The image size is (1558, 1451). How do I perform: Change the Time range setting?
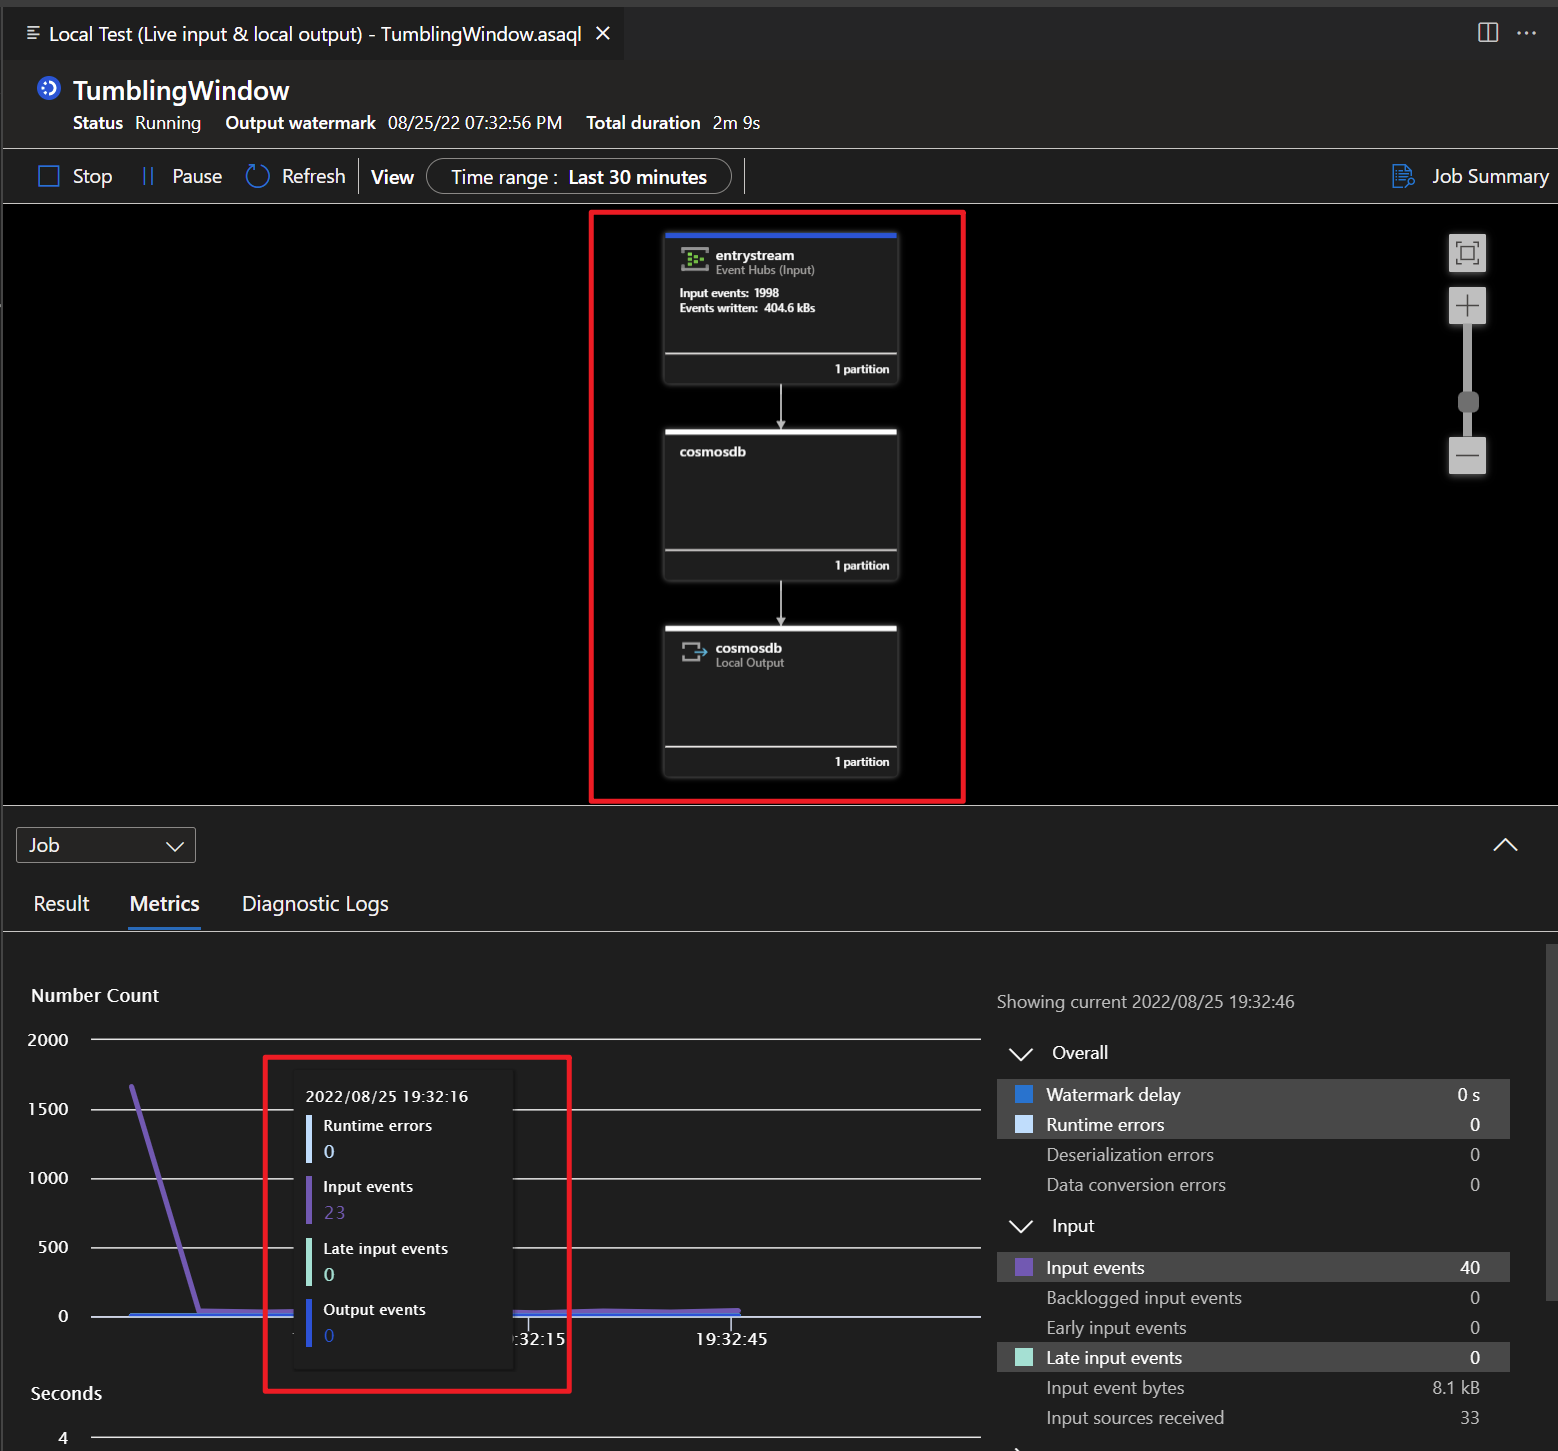click(579, 177)
